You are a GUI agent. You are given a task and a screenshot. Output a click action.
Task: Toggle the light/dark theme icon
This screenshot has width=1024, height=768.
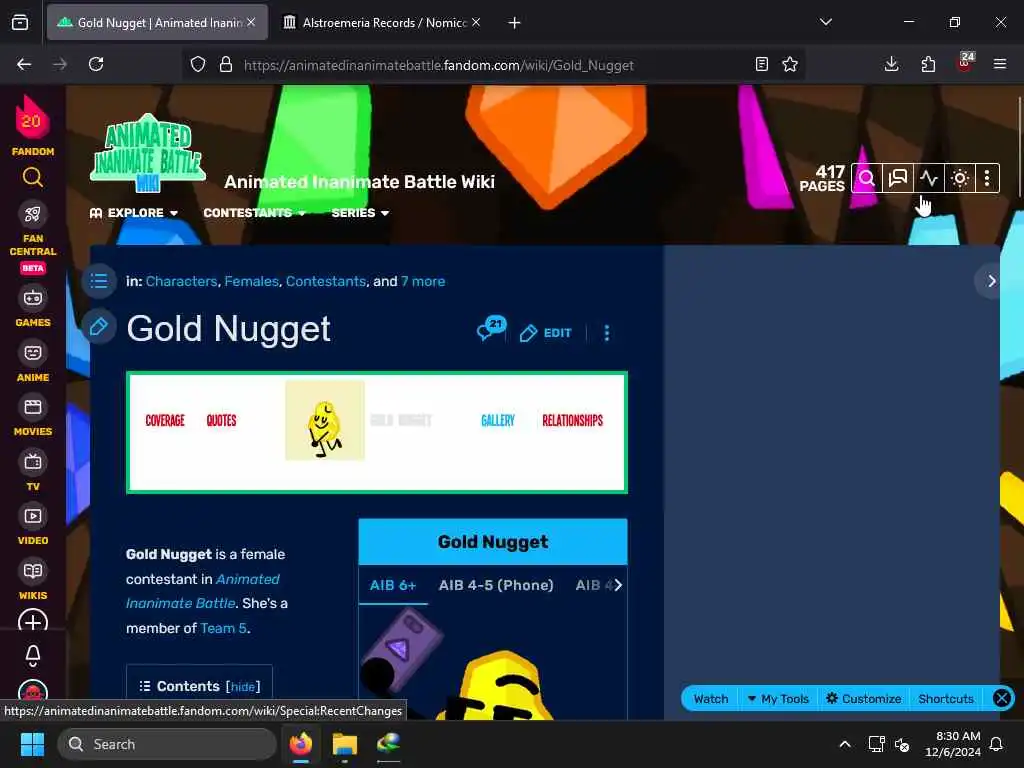pyautogui.click(x=959, y=178)
